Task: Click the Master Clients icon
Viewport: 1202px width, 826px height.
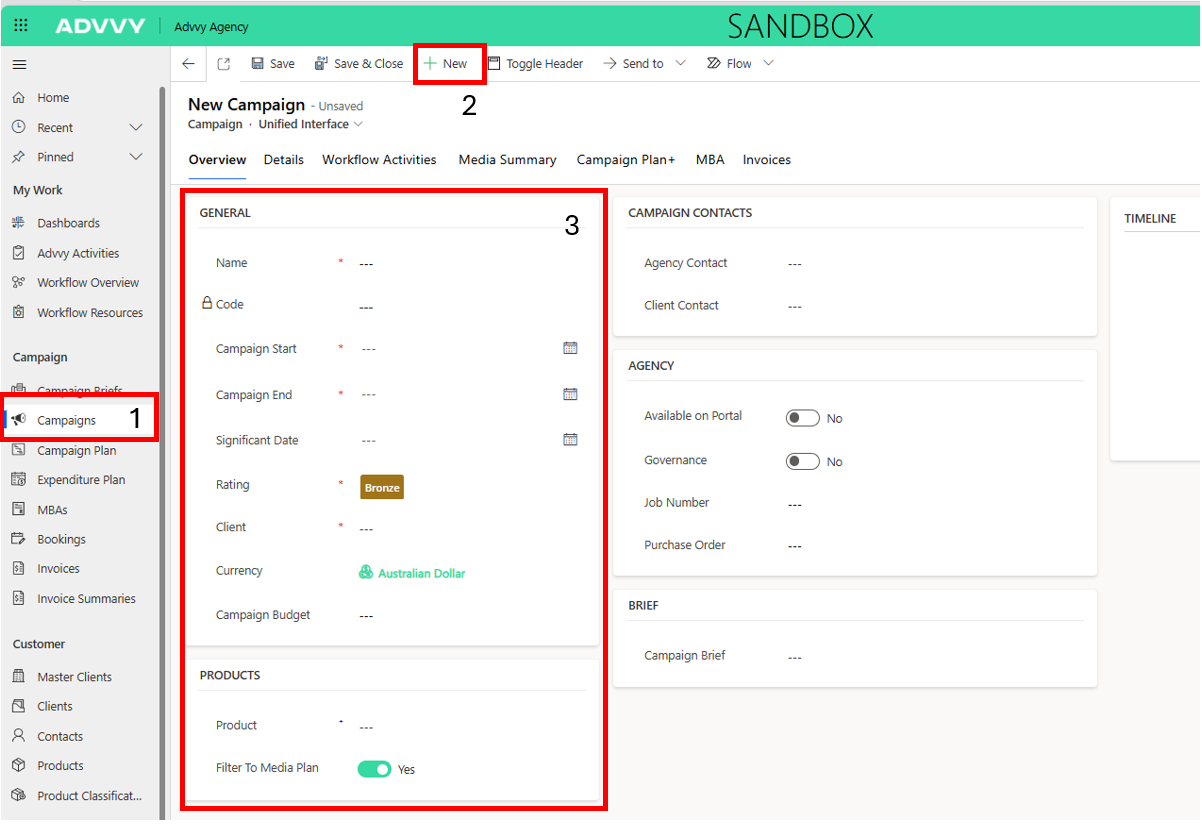Action: 18,676
